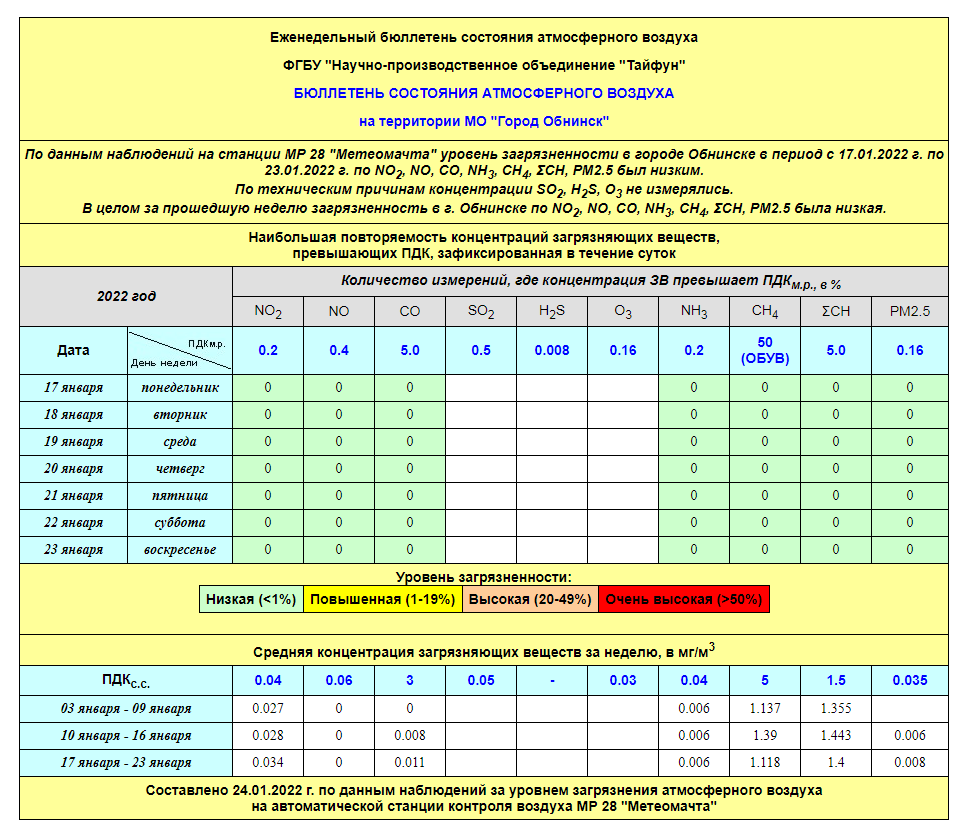Screen dimensions: 969x835
Task: Click the green Низкая (<1%) legend swatch
Action: 251,600
